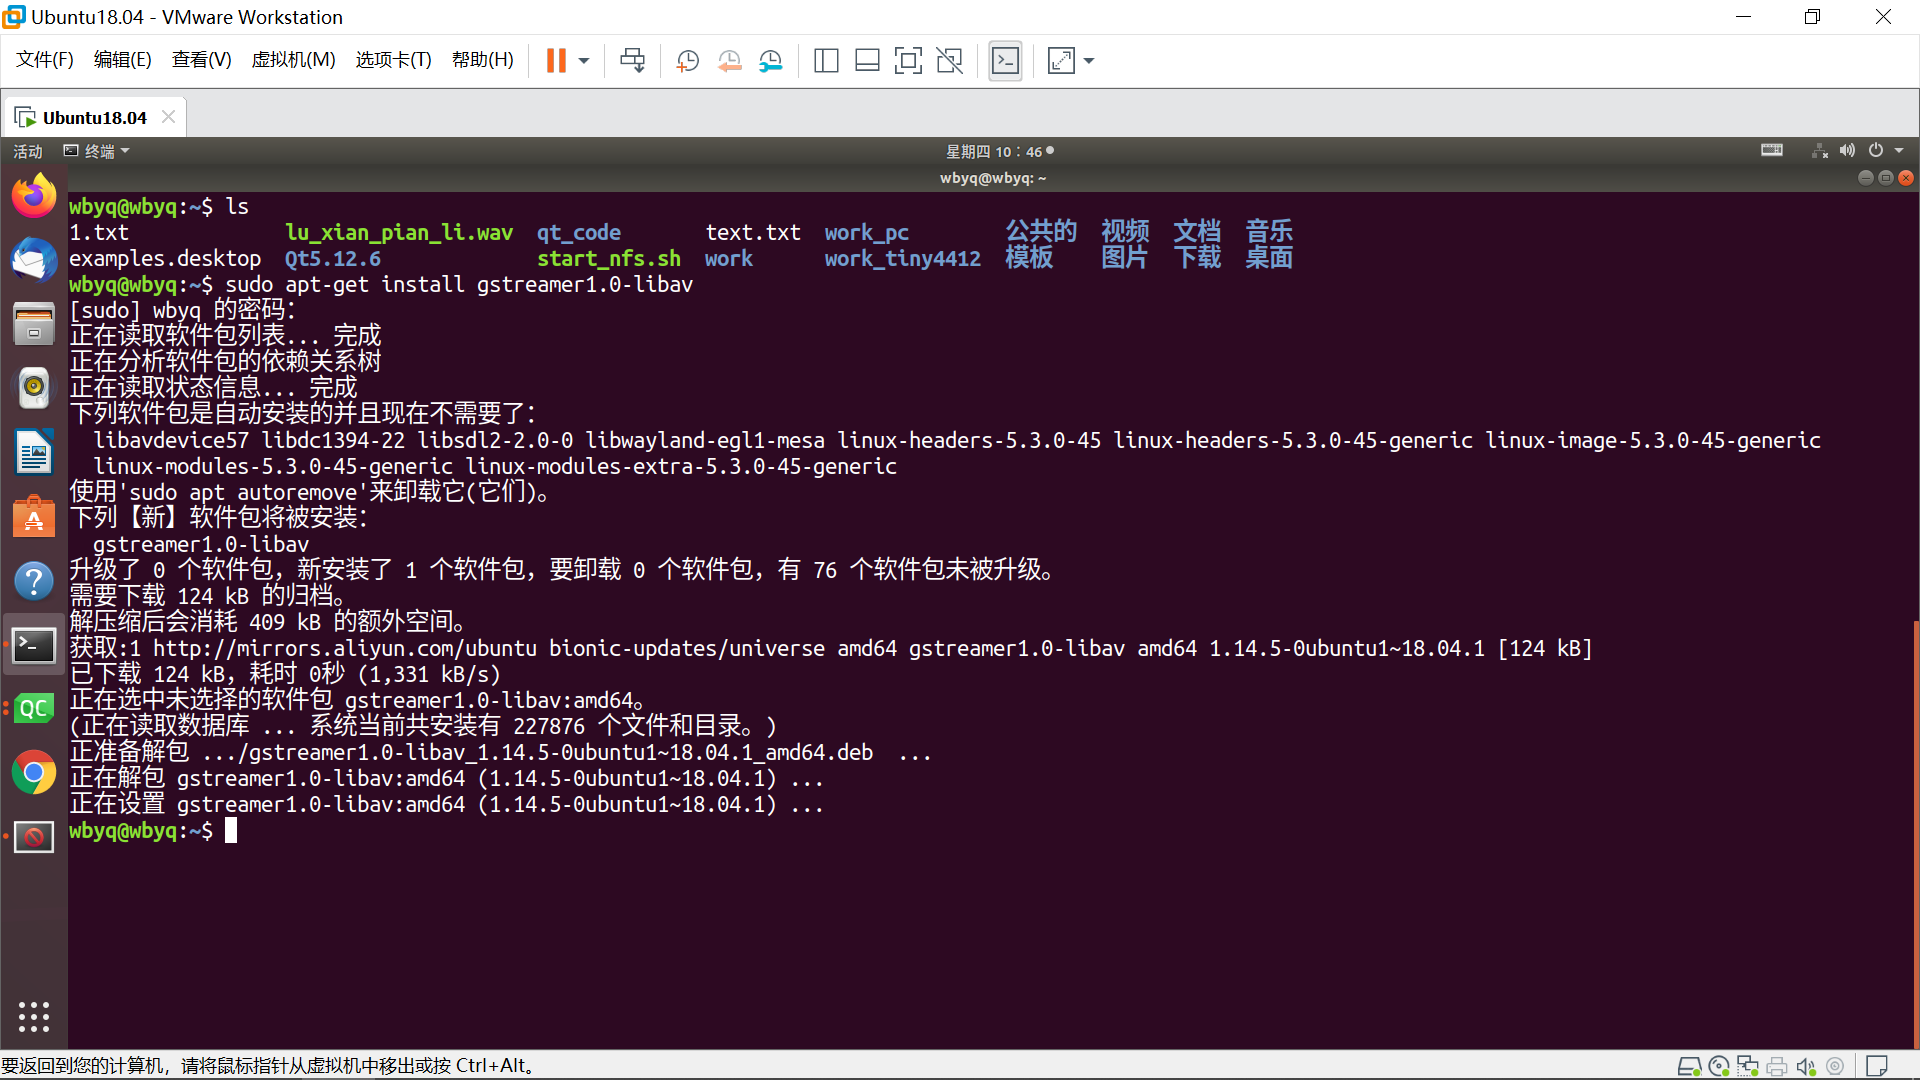
Task: Open Ubuntu Software center icon
Action: pos(33,517)
